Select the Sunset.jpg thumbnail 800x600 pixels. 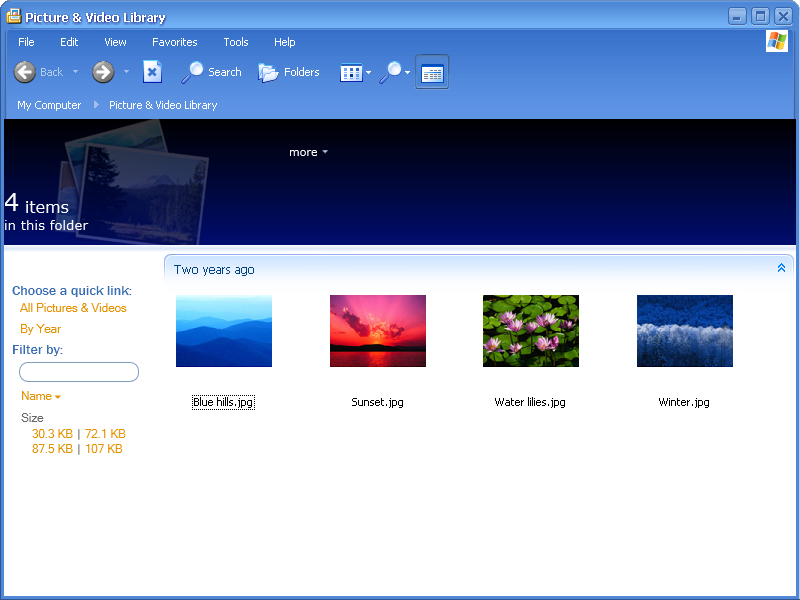pyautogui.click(x=378, y=331)
